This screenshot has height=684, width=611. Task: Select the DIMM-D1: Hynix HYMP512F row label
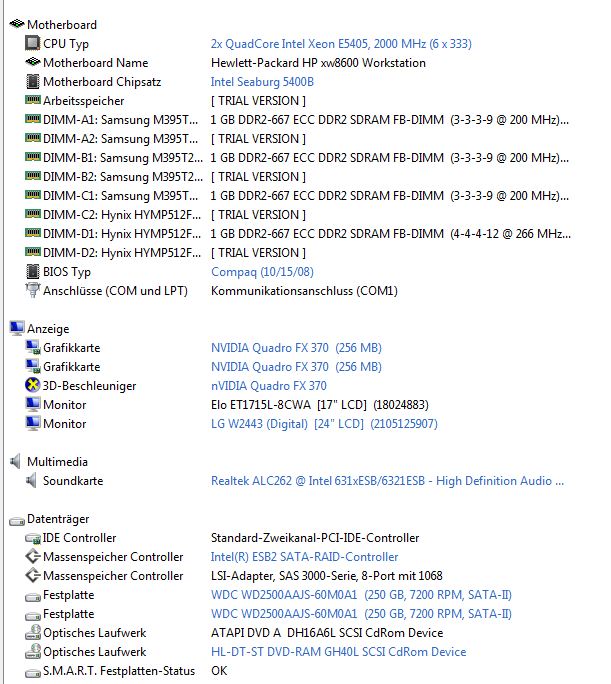(x=122, y=234)
